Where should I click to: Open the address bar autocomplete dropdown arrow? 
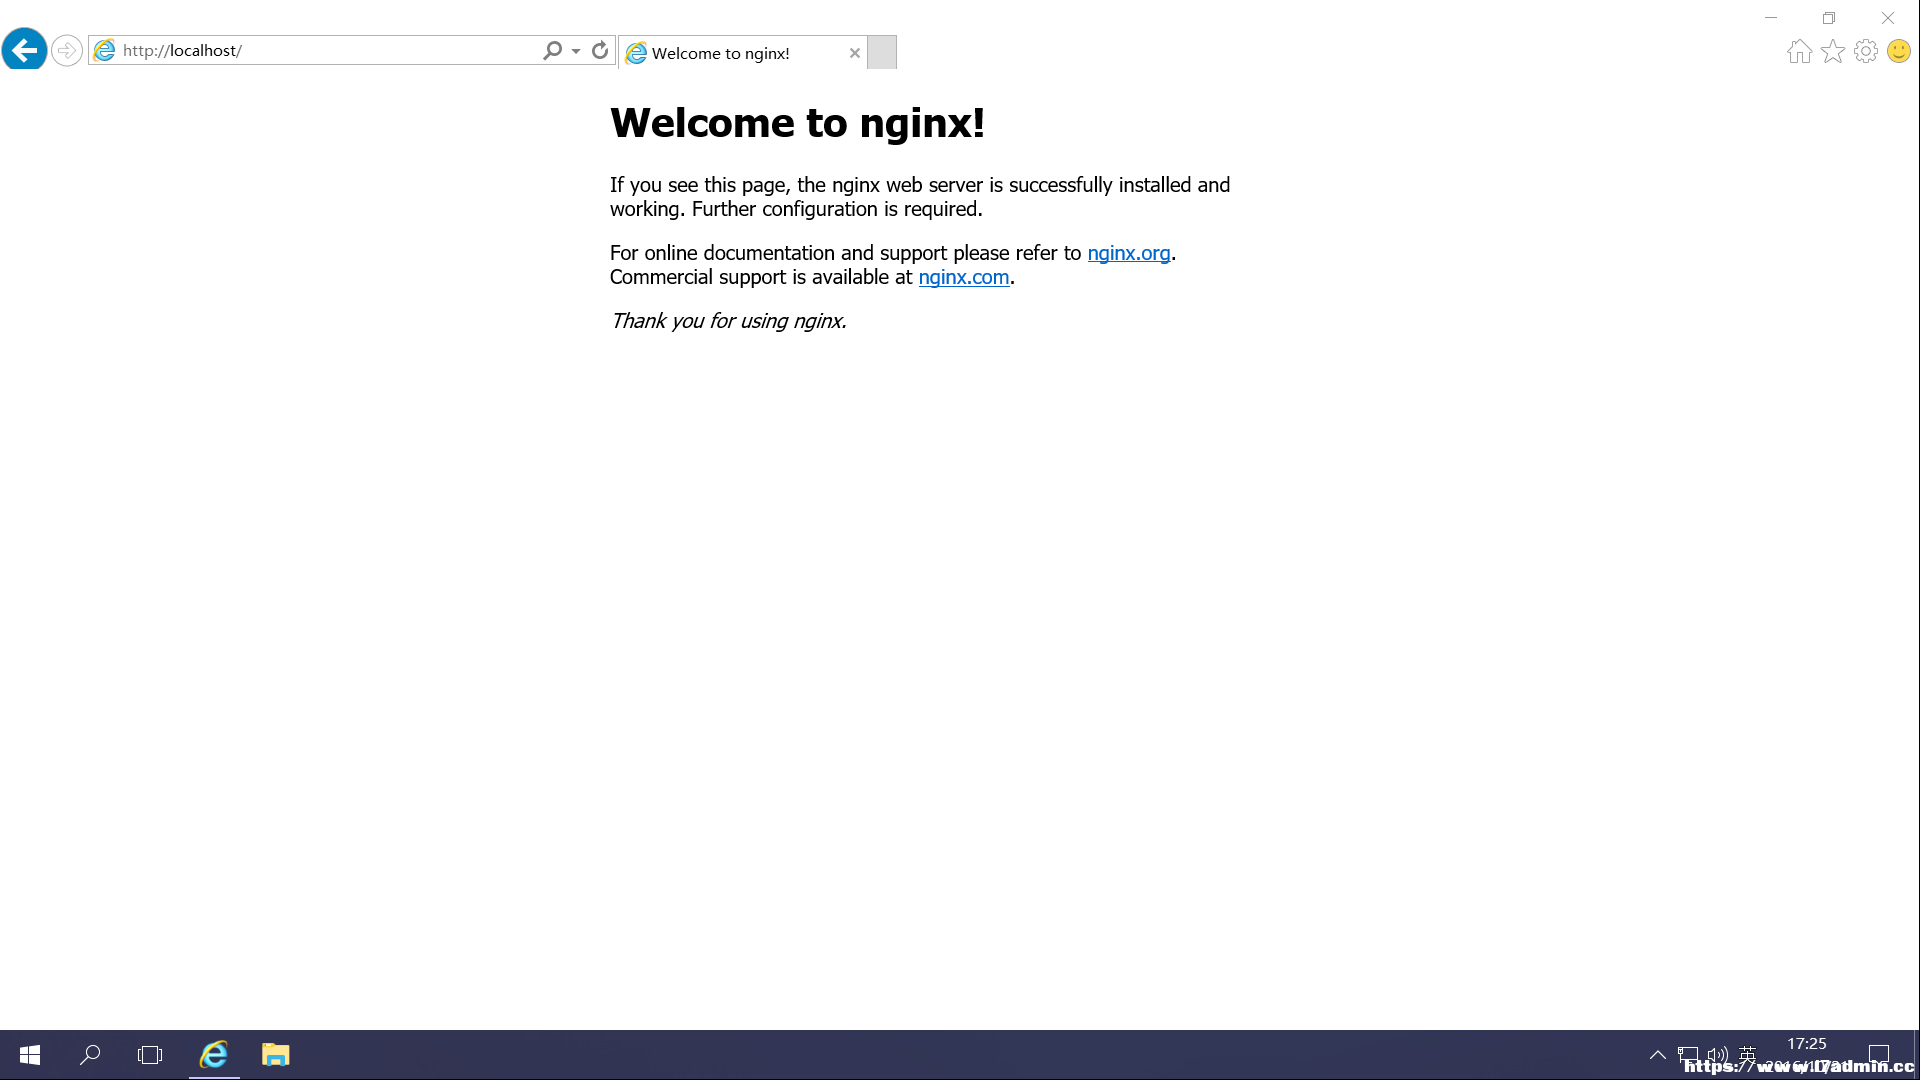(x=576, y=50)
